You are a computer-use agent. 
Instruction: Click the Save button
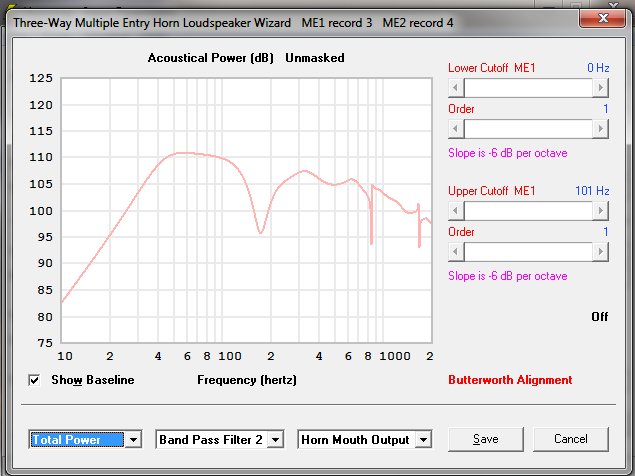coord(486,439)
